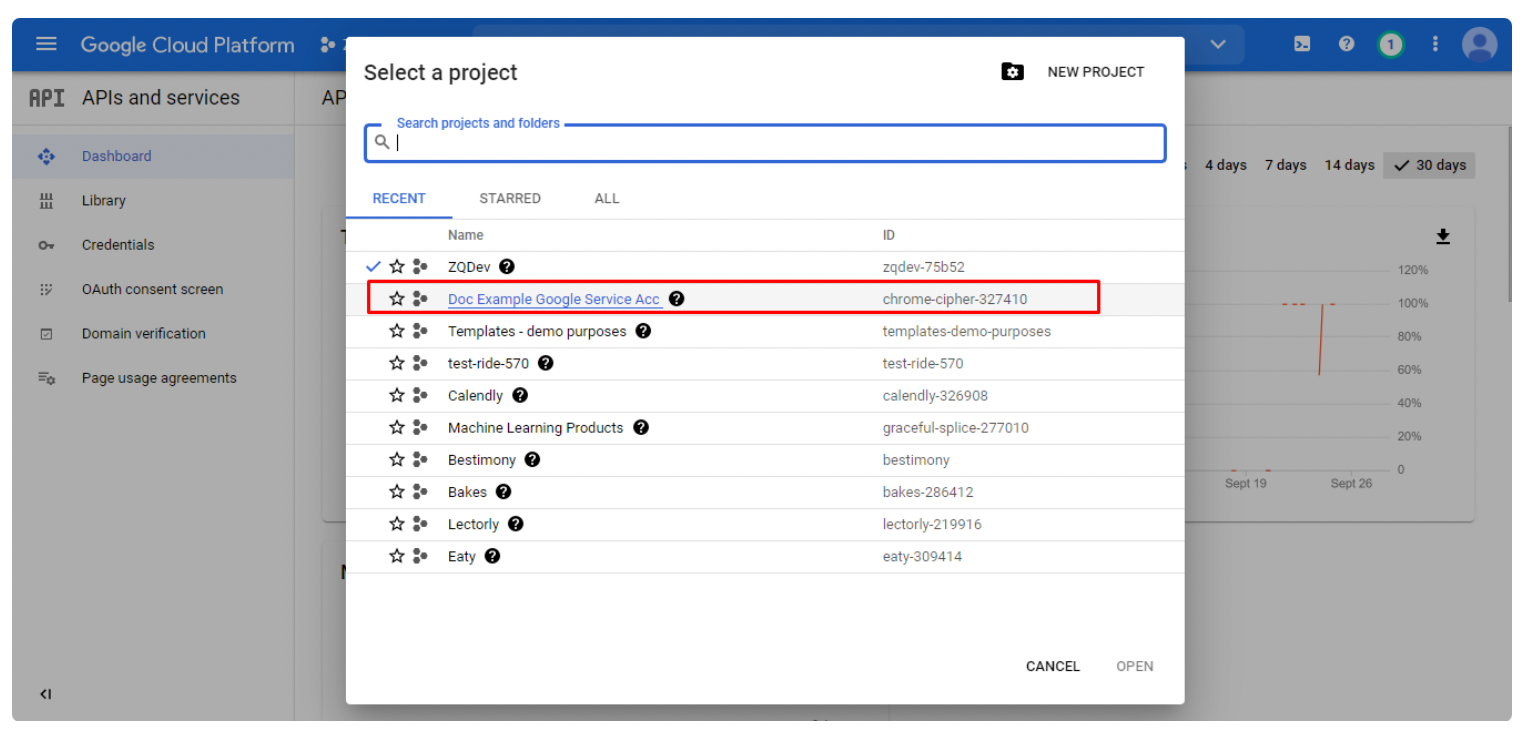Click the help icon beside Machine Learning Products
This screenshot has height=736, width=1526.
pyautogui.click(x=641, y=427)
